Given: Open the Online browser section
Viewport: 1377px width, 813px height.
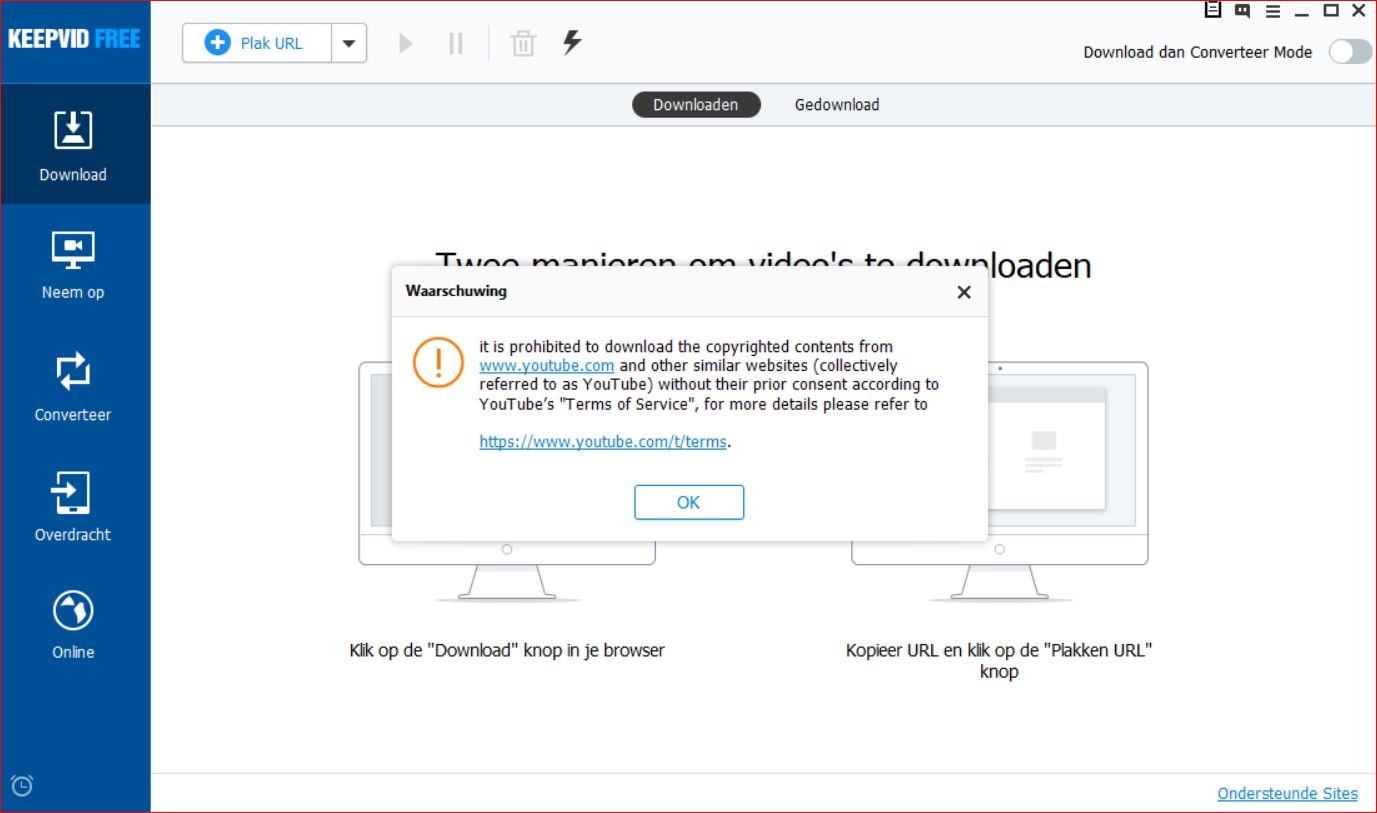Looking at the screenshot, I should click(x=73, y=625).
